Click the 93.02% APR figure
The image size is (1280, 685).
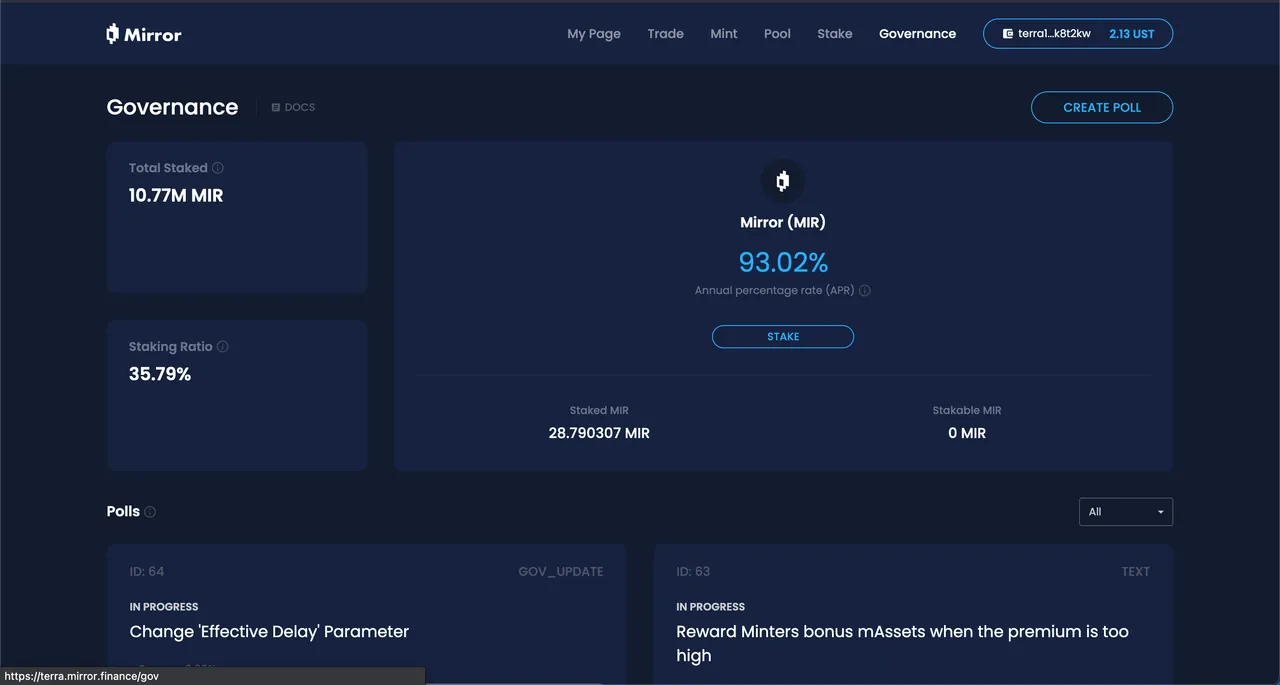783,262
